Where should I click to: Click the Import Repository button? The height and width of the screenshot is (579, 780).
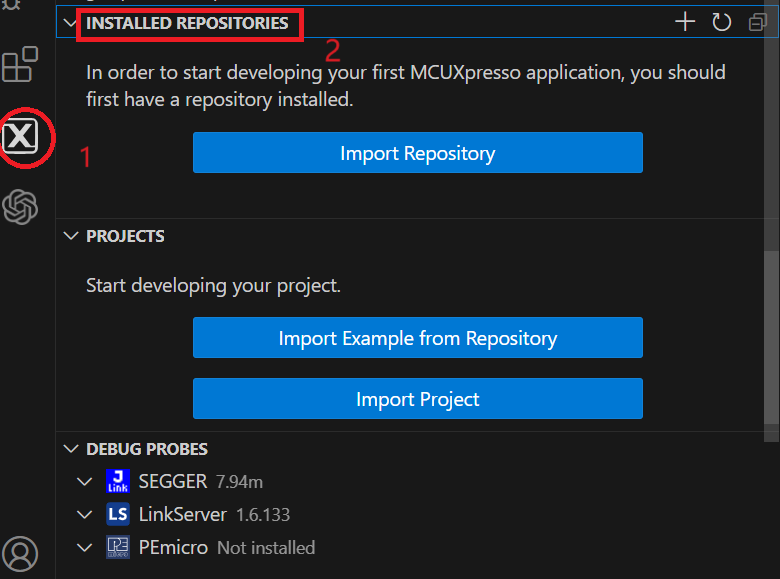[x=417, y=153]
